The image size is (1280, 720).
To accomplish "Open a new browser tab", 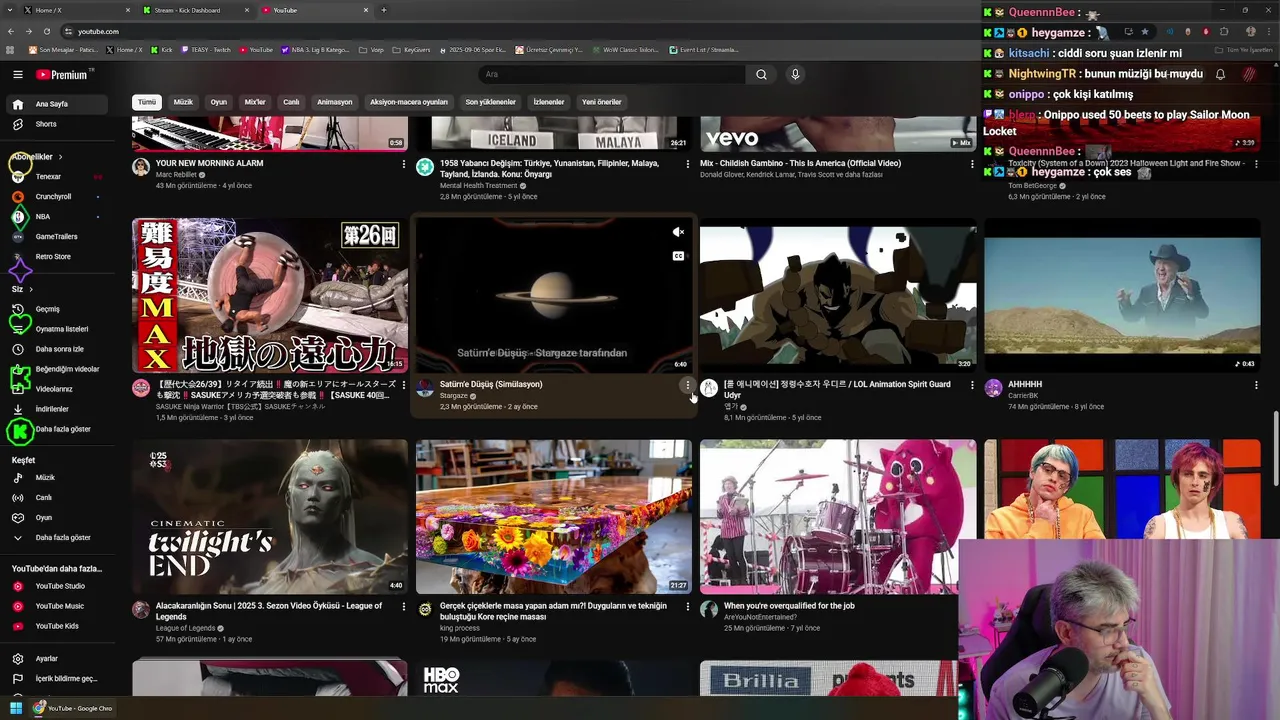I will click(x=384, y=10).
